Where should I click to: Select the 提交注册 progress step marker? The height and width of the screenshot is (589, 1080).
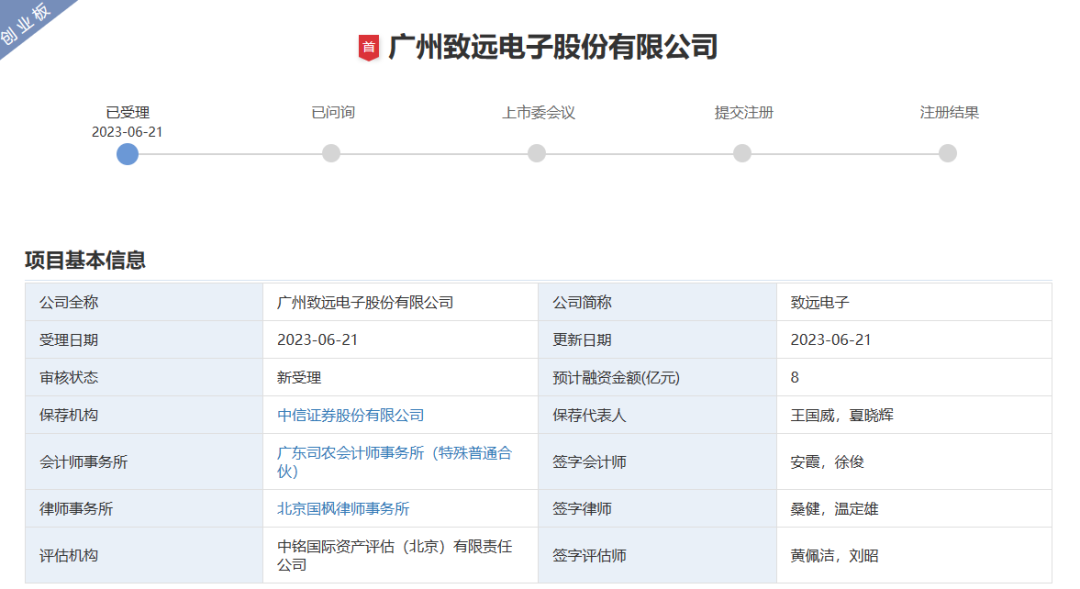pos(742,153)
